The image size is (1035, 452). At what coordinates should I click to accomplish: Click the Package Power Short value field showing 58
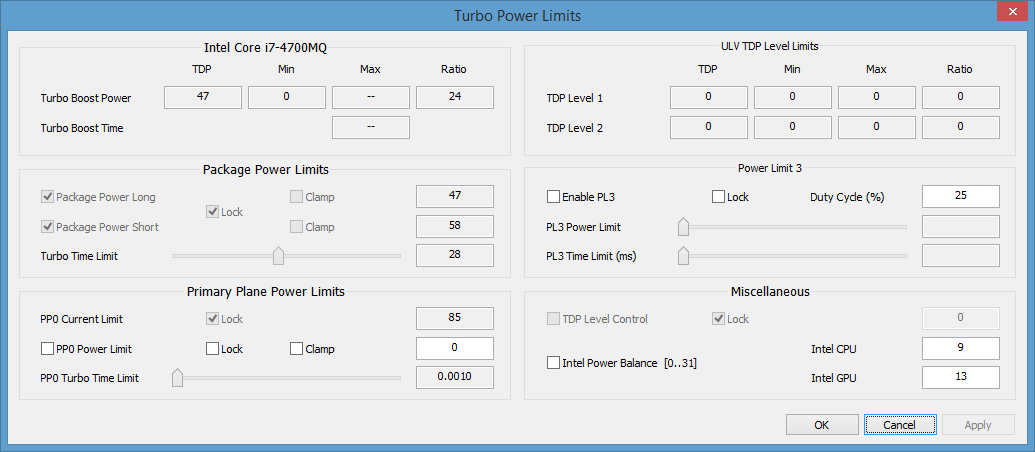455,226
